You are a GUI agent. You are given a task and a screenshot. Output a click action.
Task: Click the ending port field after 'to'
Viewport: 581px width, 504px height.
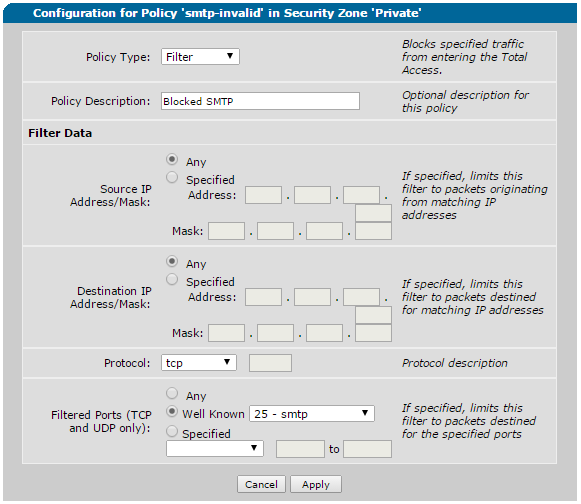click(367, 449)
